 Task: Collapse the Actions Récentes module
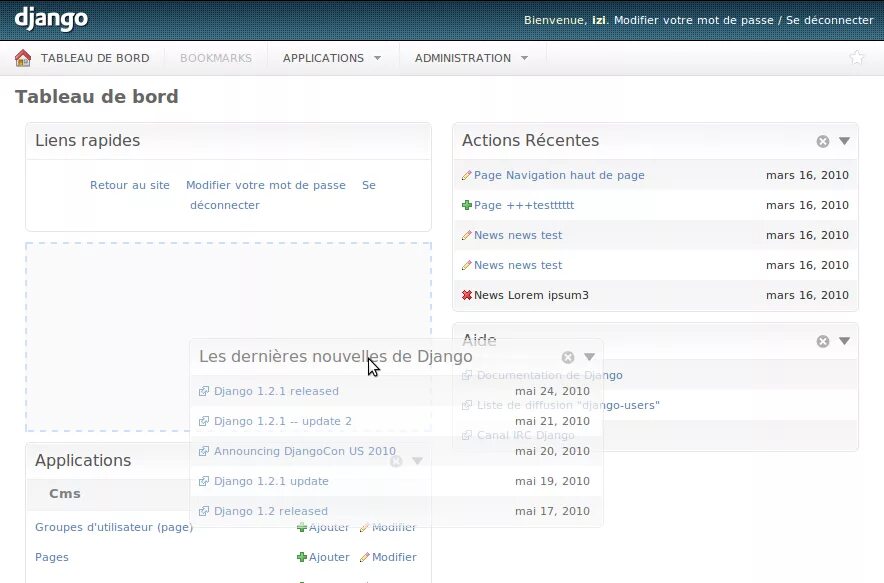coord(844,141)
